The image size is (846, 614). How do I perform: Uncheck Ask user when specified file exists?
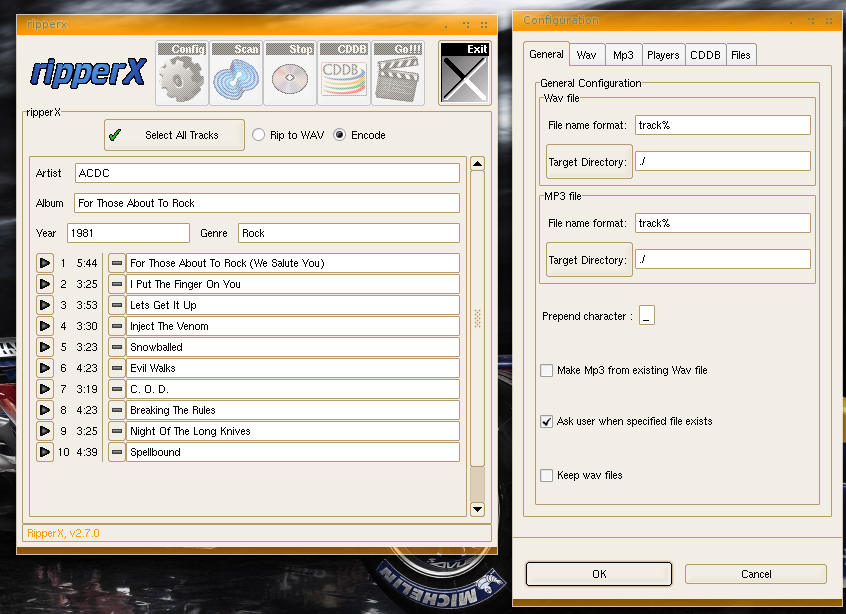coord(547,421)
